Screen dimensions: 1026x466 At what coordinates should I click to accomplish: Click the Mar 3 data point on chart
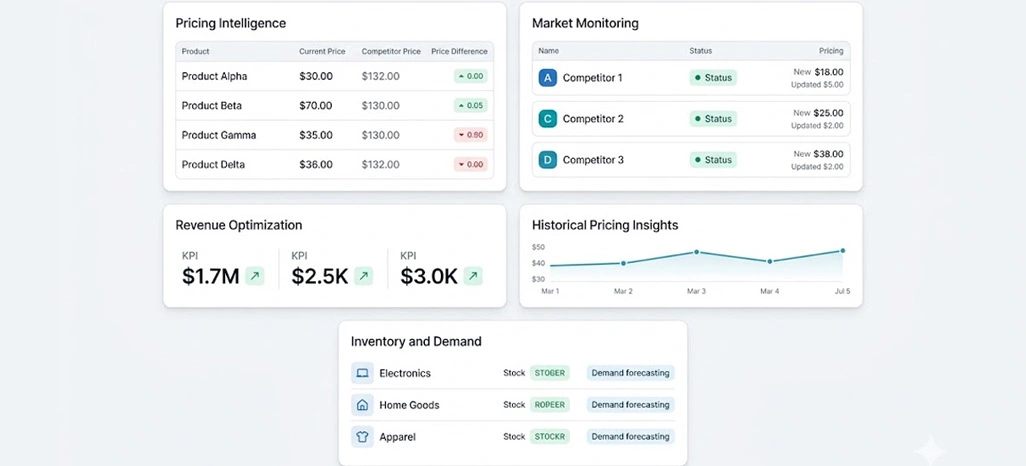click(x=696, y=252)
